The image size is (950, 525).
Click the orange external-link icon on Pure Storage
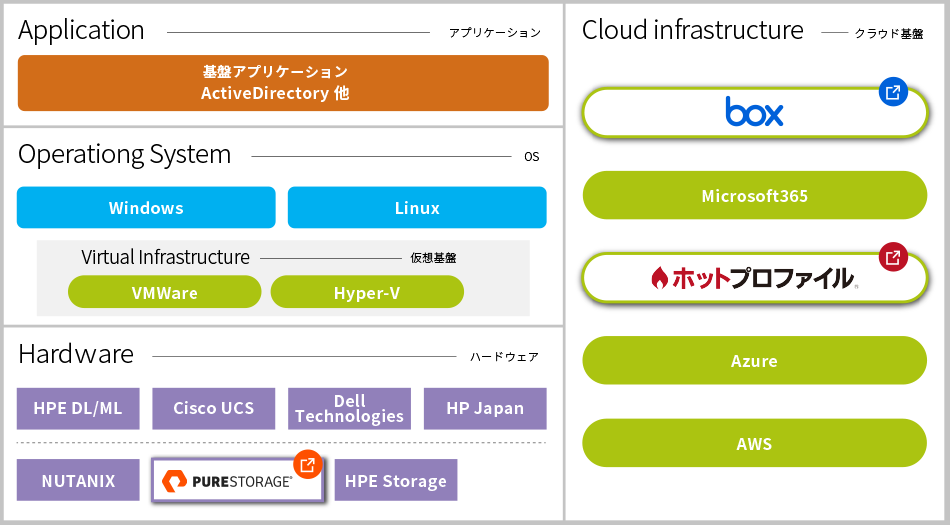pos(308,464)
